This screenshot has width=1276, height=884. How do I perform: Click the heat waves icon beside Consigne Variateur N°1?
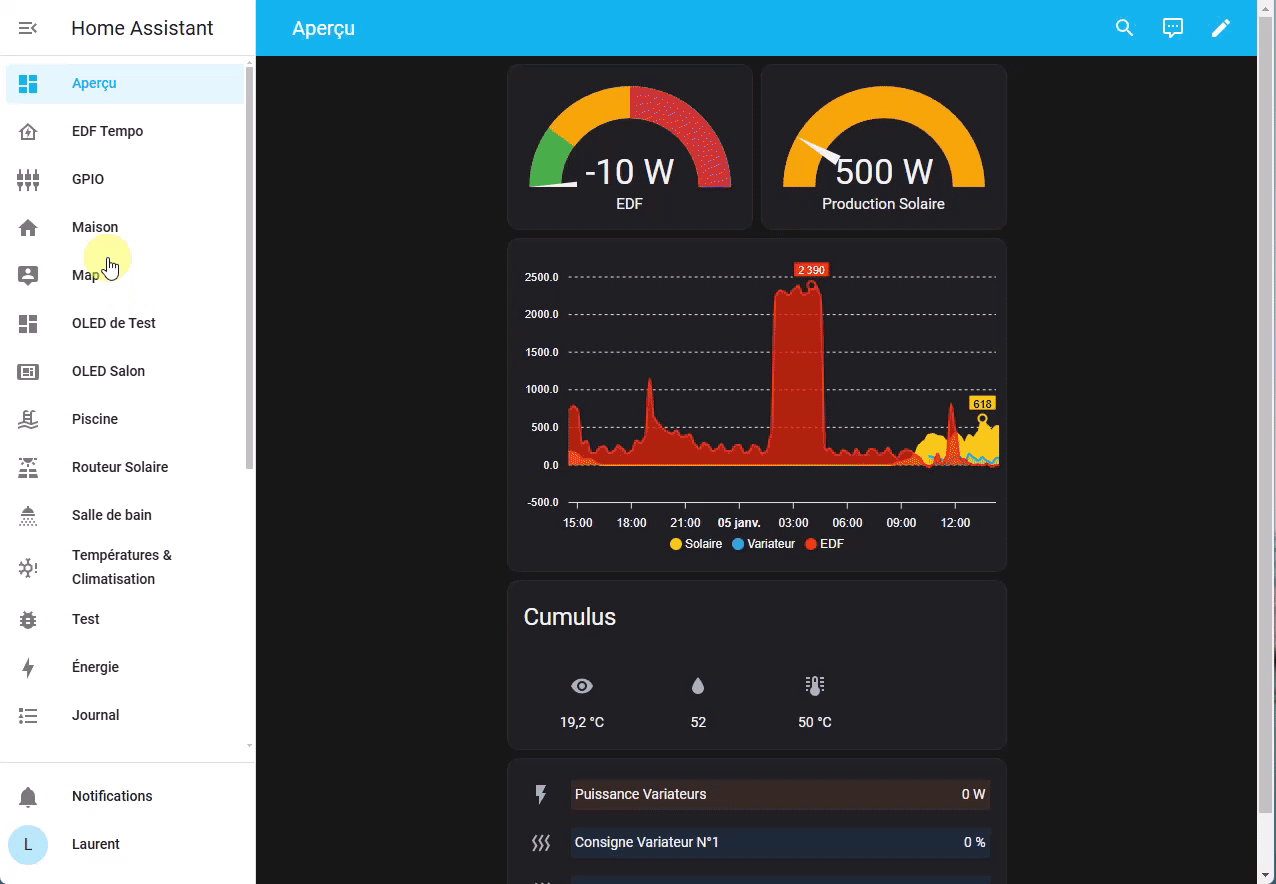(541, 843)
